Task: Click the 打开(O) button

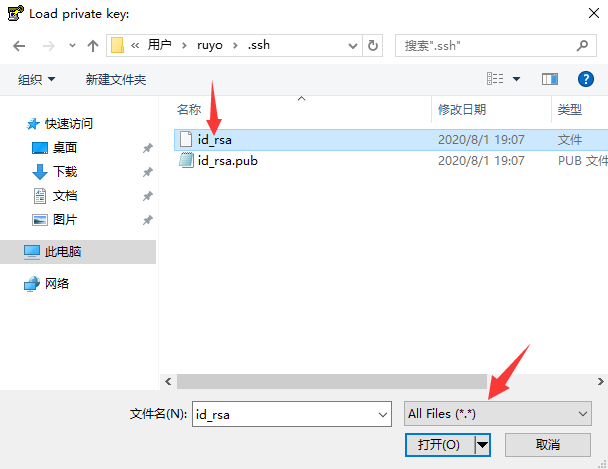Action: coord(440,445)
